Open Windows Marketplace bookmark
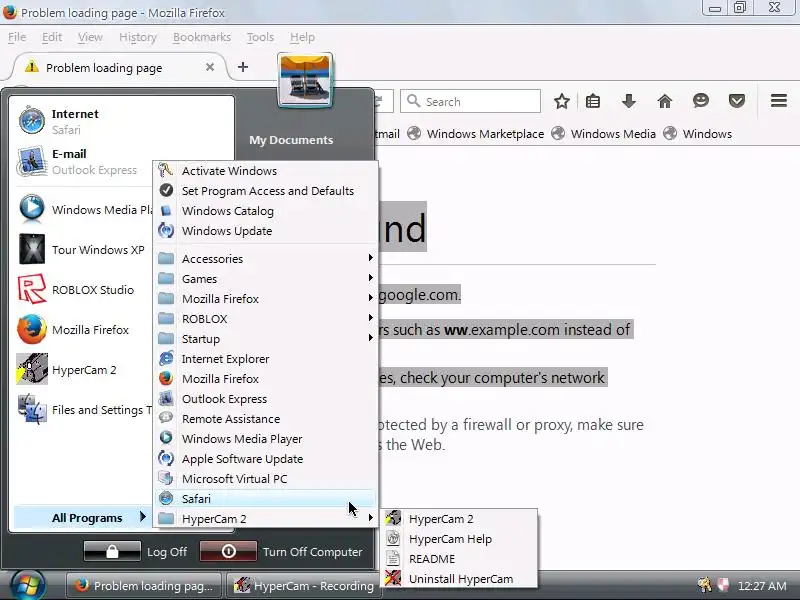This screenshot has width=800, height=600. 476,134
